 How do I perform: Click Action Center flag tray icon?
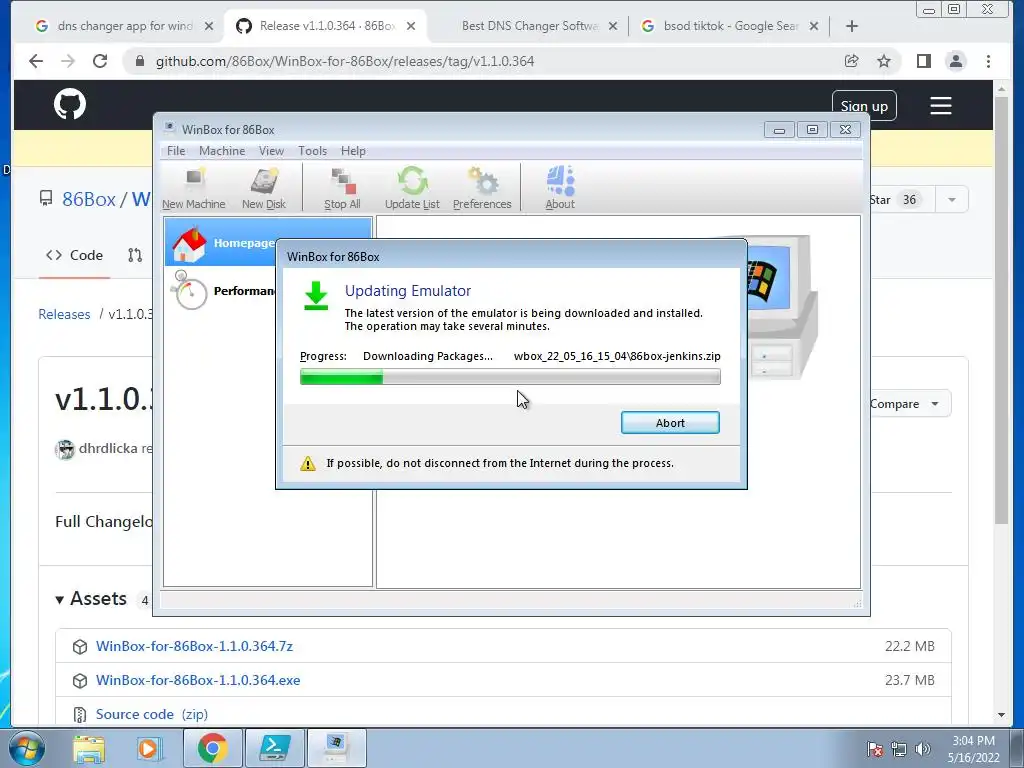pyautogui.click(x=875, y=749)
